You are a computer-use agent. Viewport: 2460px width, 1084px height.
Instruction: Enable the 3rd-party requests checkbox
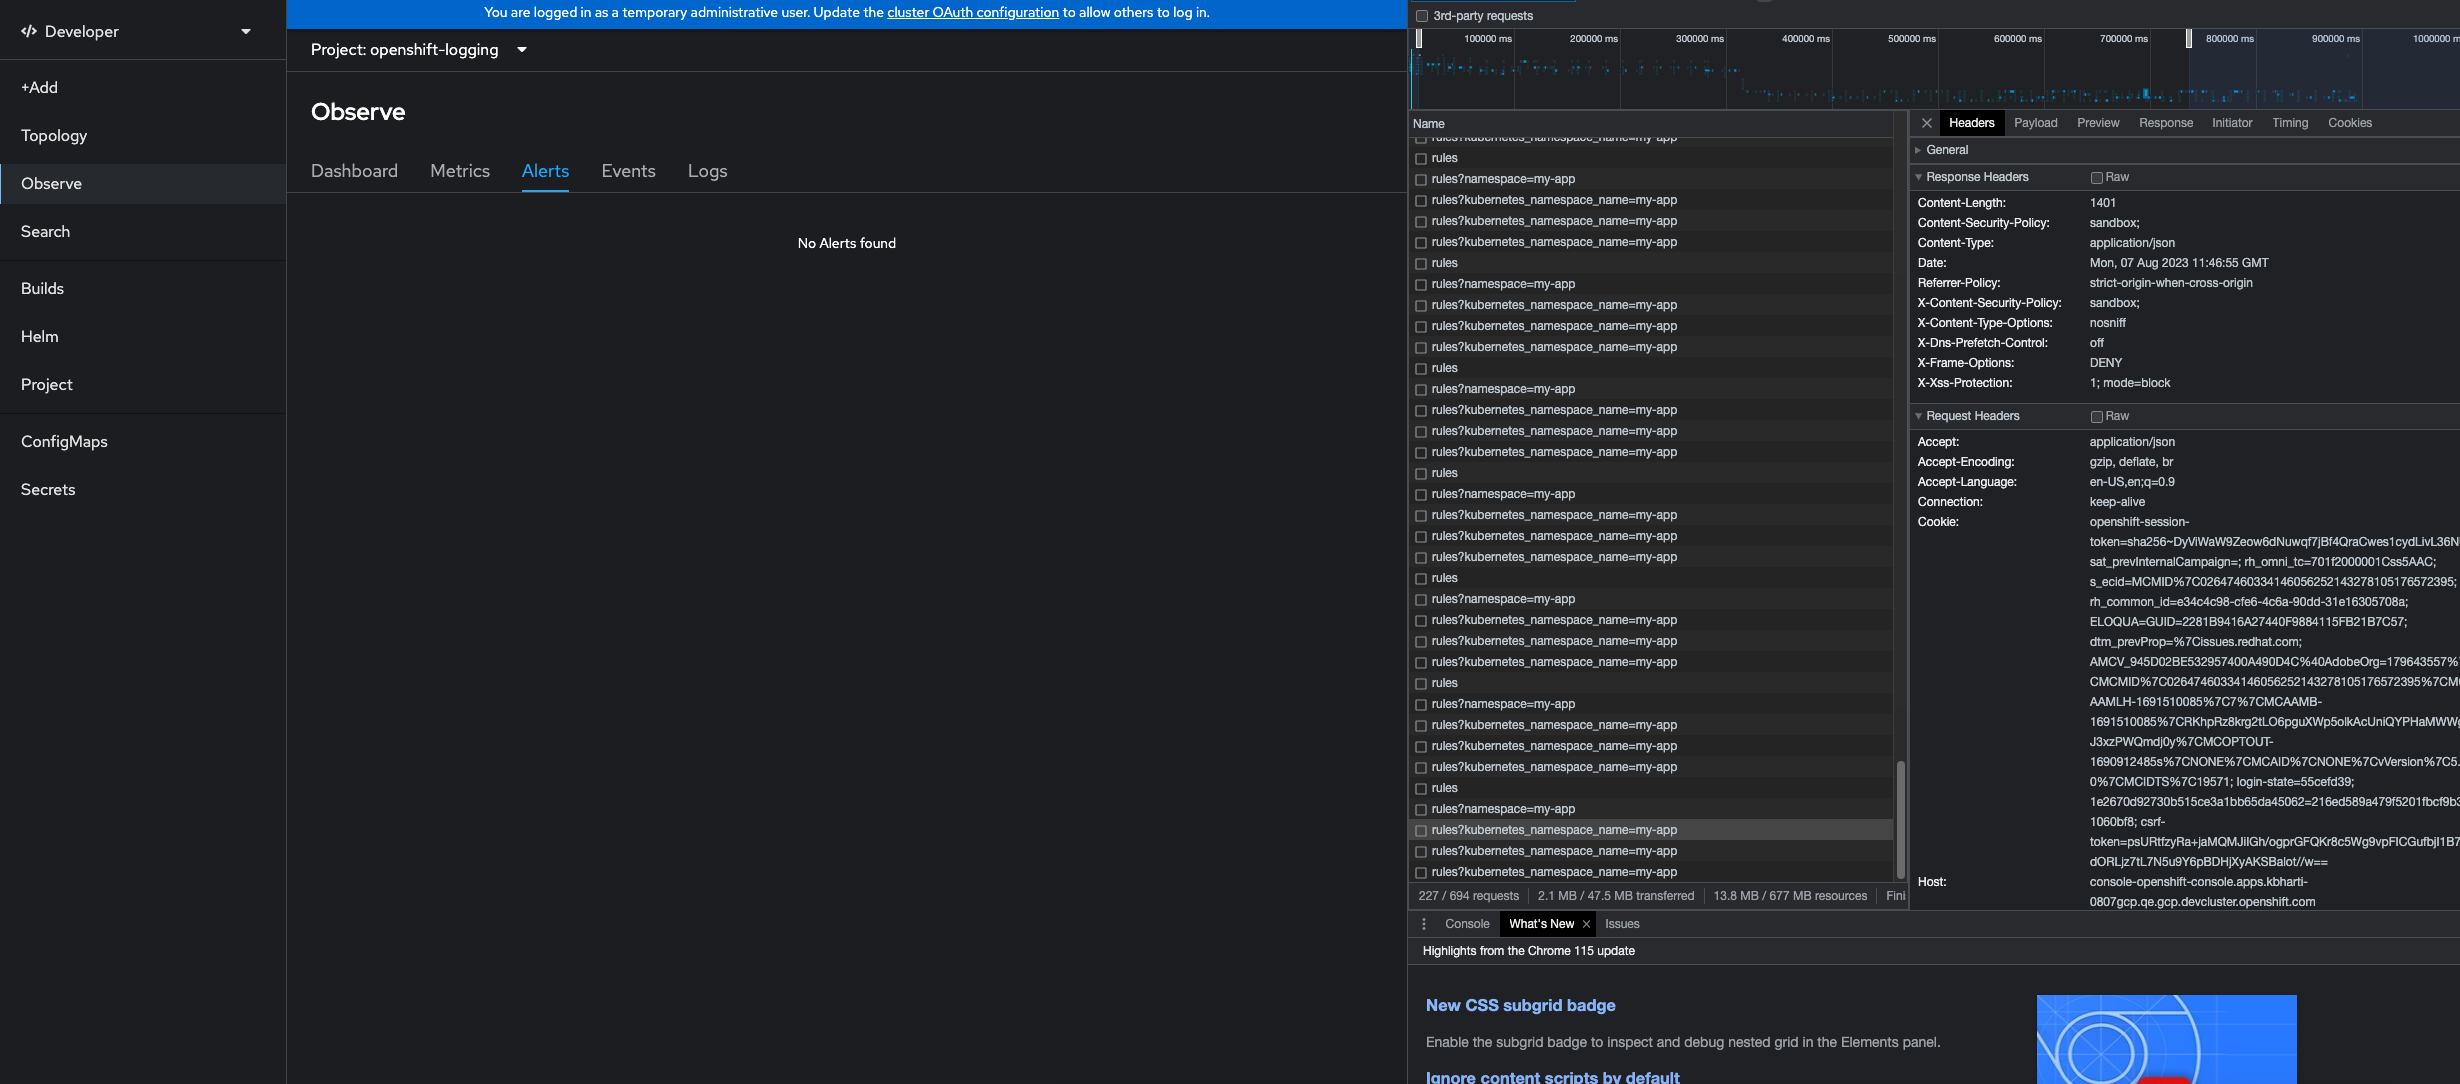[x=1422, y=16]
